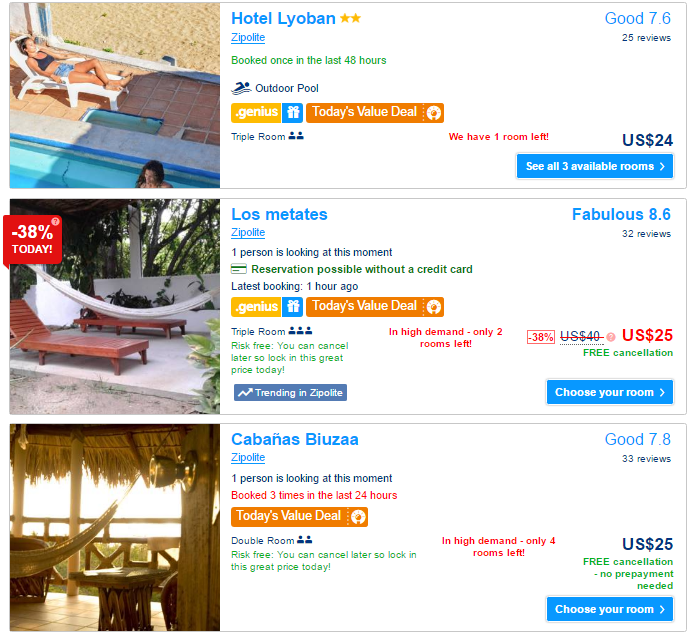Click Cabañas Biuzaa's Value Deal donut icon
Image resolution: width=691 pixels, height=634 pixels.
(x=358, y=517)
